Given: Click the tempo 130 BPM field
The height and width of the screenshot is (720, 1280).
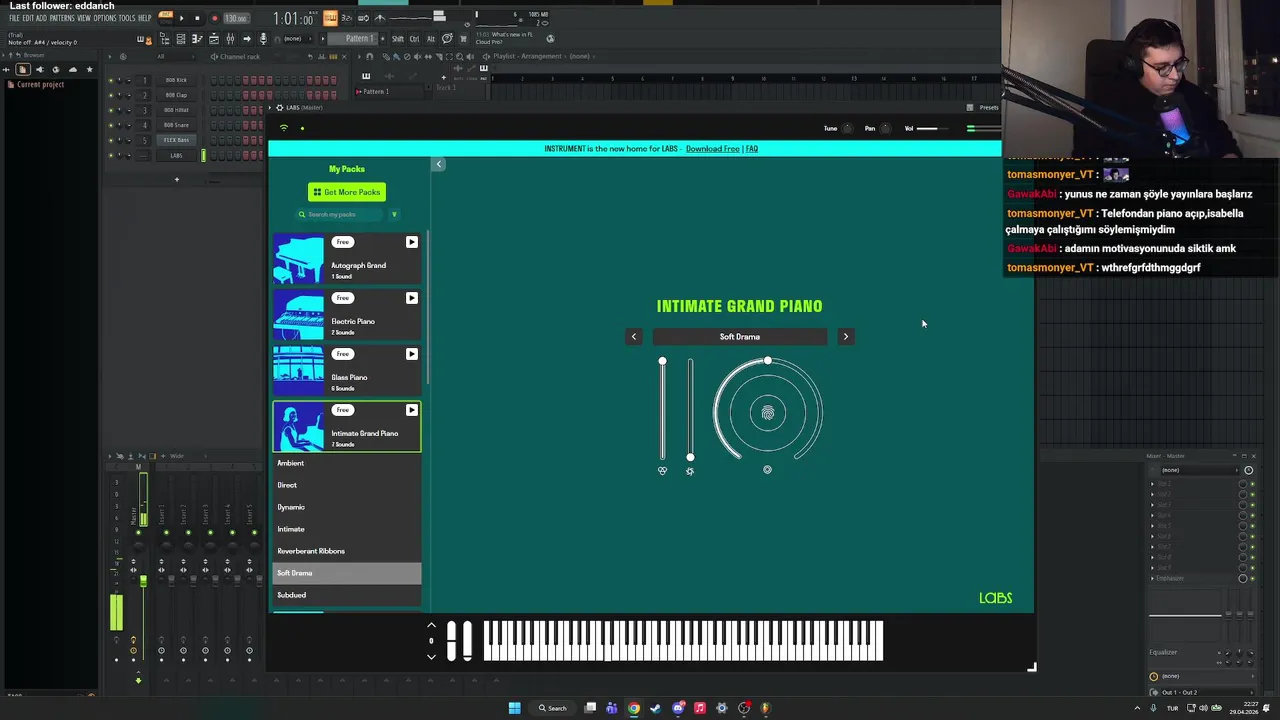Looking at the screenshot, I should [x=236, y=18].
